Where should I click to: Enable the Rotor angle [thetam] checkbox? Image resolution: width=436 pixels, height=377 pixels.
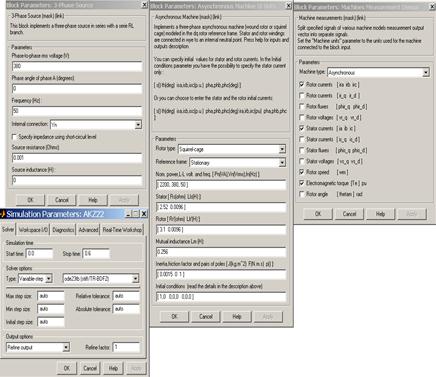coord(302,194)
